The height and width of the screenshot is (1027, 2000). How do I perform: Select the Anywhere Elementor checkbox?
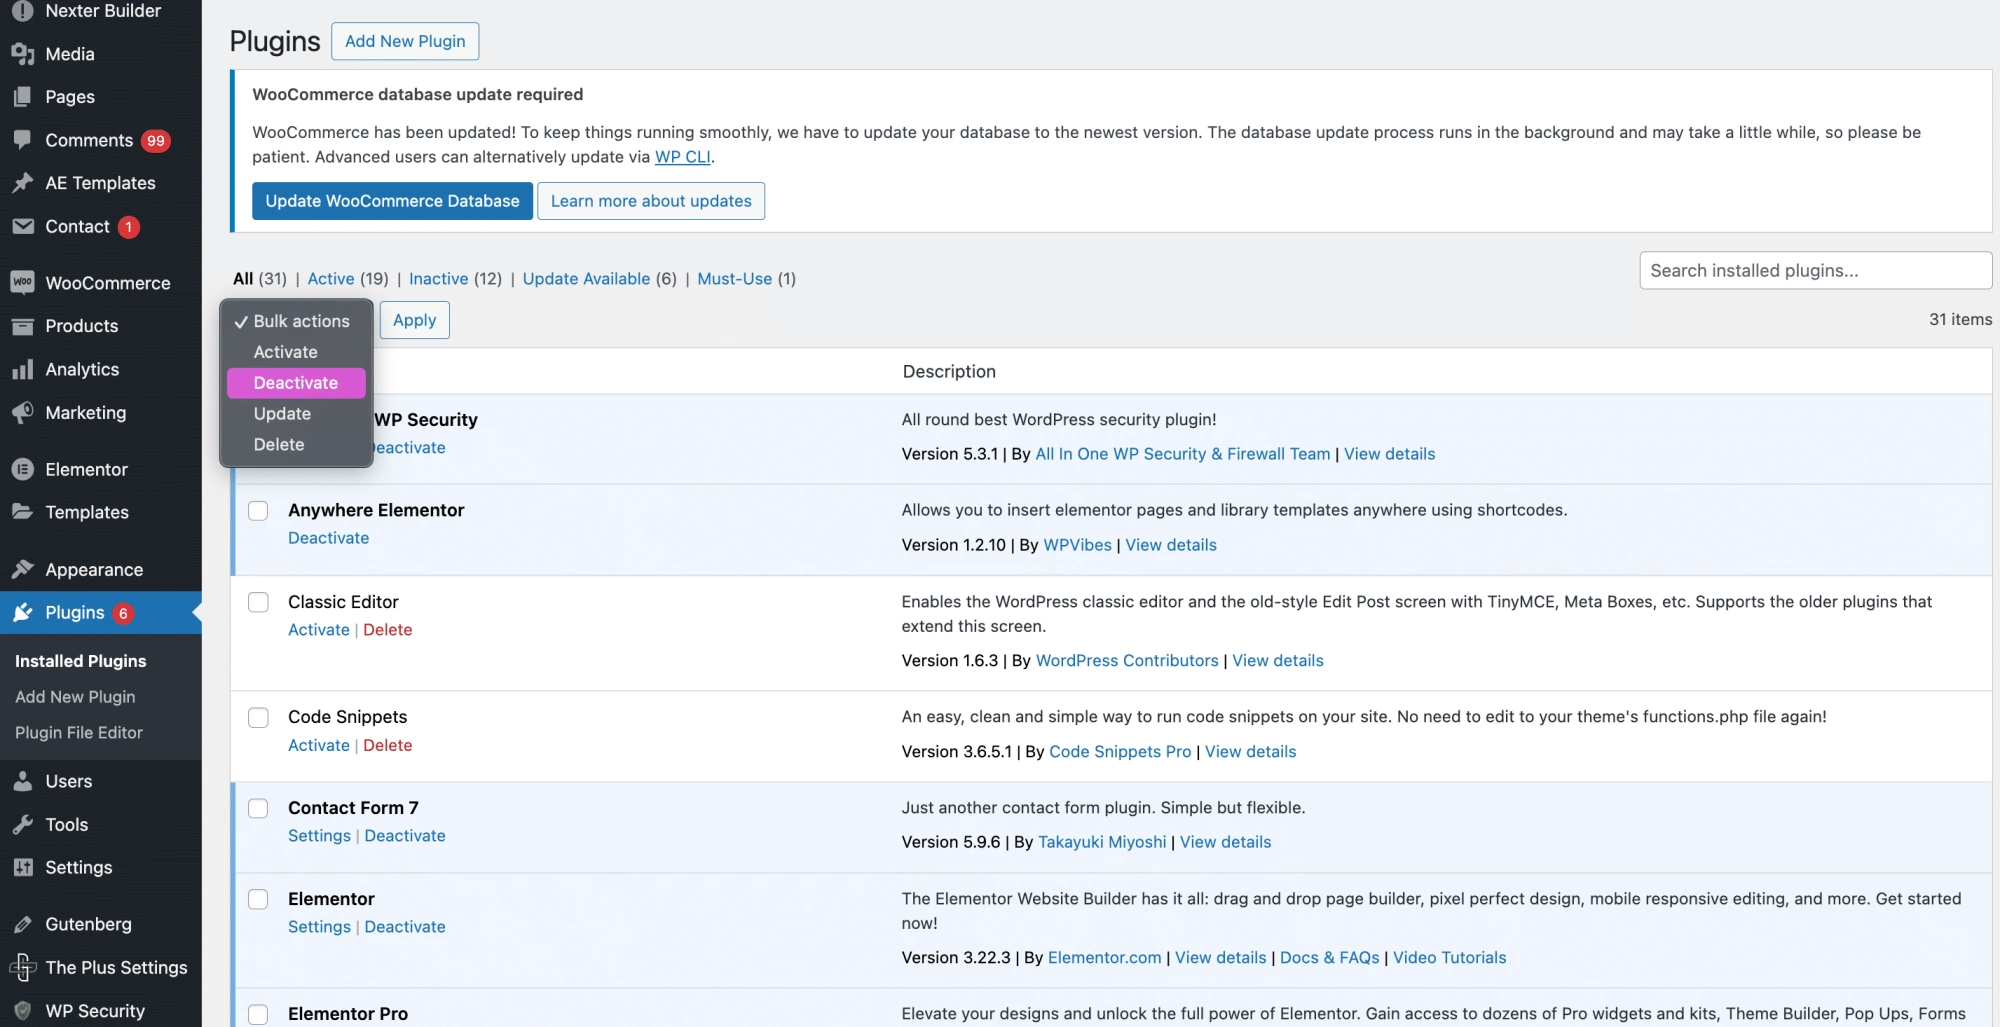pyautogui.click(x=258, y=511)
